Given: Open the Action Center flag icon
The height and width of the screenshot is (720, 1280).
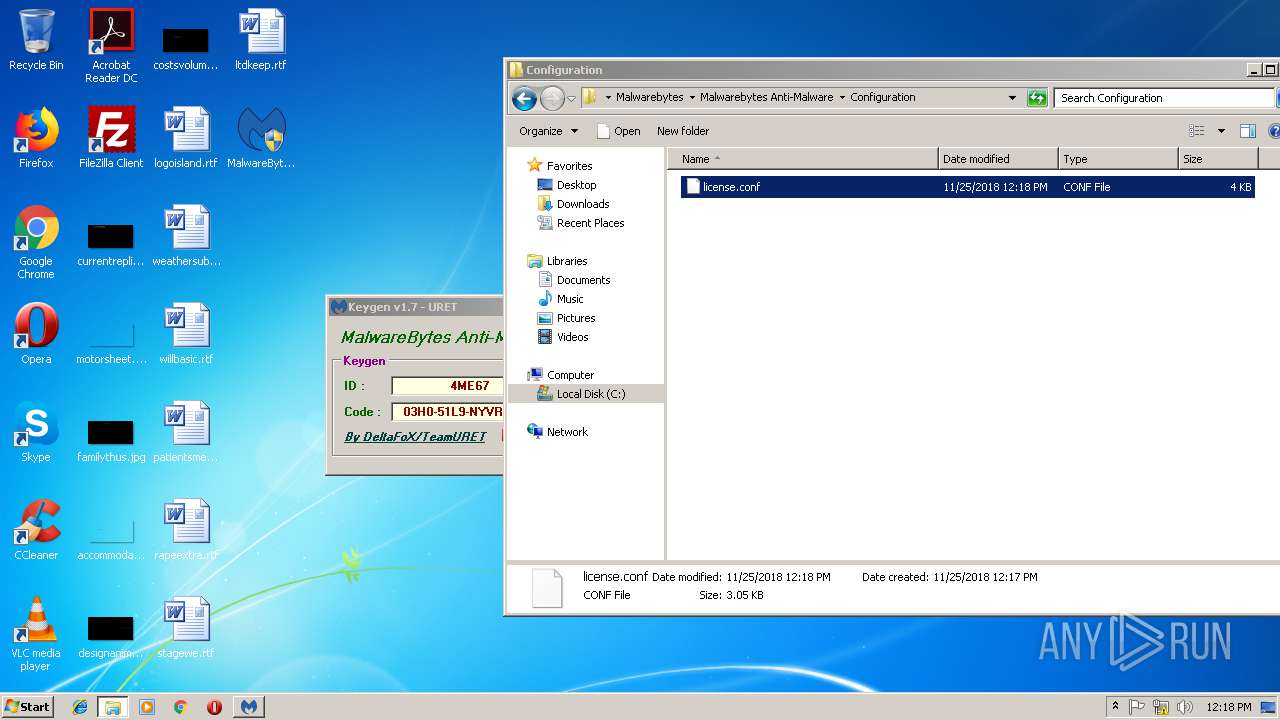Looking at the screenshot, I should [x=1137, y=707].
